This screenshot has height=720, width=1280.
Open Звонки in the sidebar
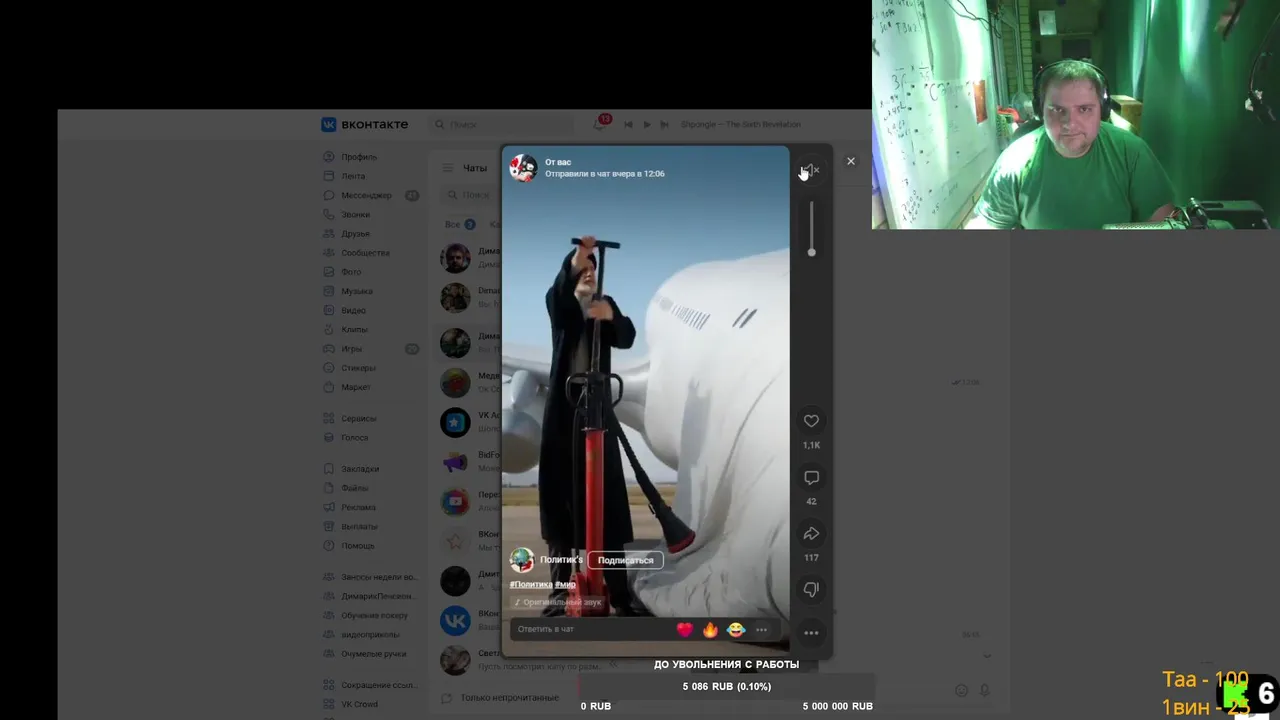point(355,214)
